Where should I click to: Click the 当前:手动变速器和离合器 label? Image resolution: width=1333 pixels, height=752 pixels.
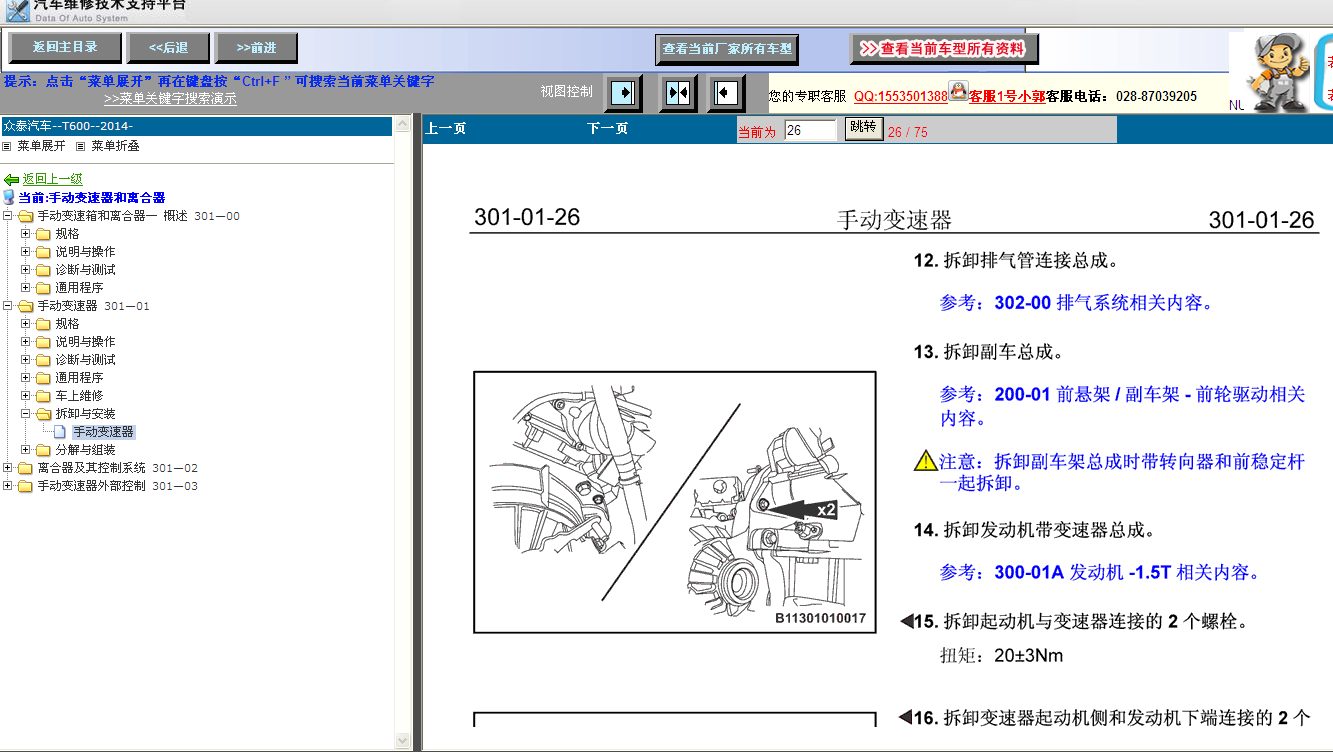(x=92, y=198)
